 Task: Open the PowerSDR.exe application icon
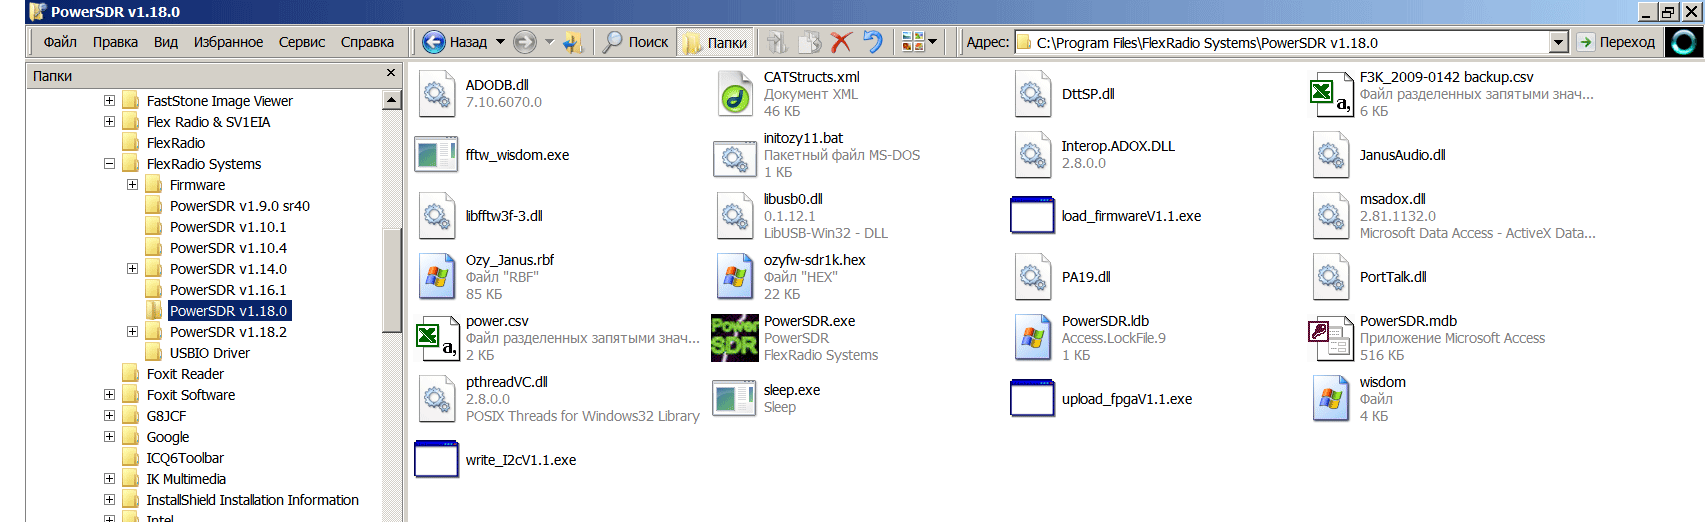(735, 338)
